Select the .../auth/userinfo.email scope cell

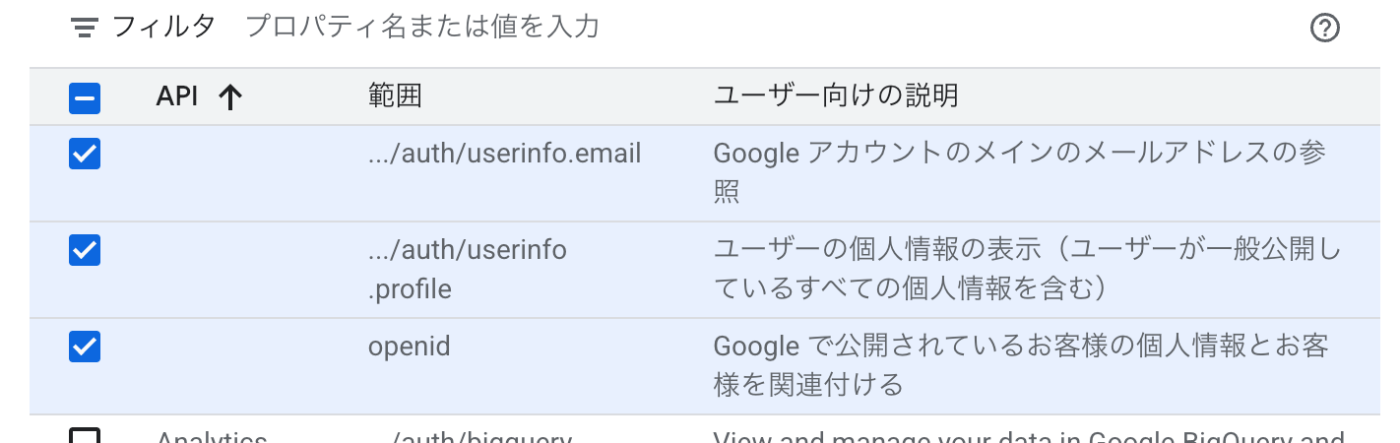pos(505,154)
